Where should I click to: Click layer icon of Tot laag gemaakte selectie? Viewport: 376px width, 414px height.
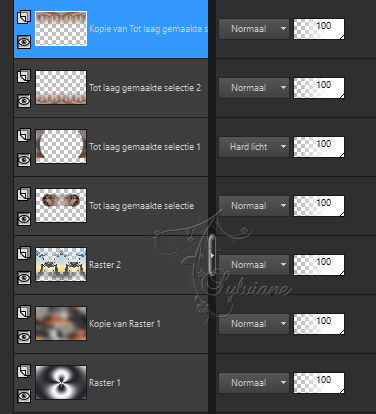pos(24,194)
